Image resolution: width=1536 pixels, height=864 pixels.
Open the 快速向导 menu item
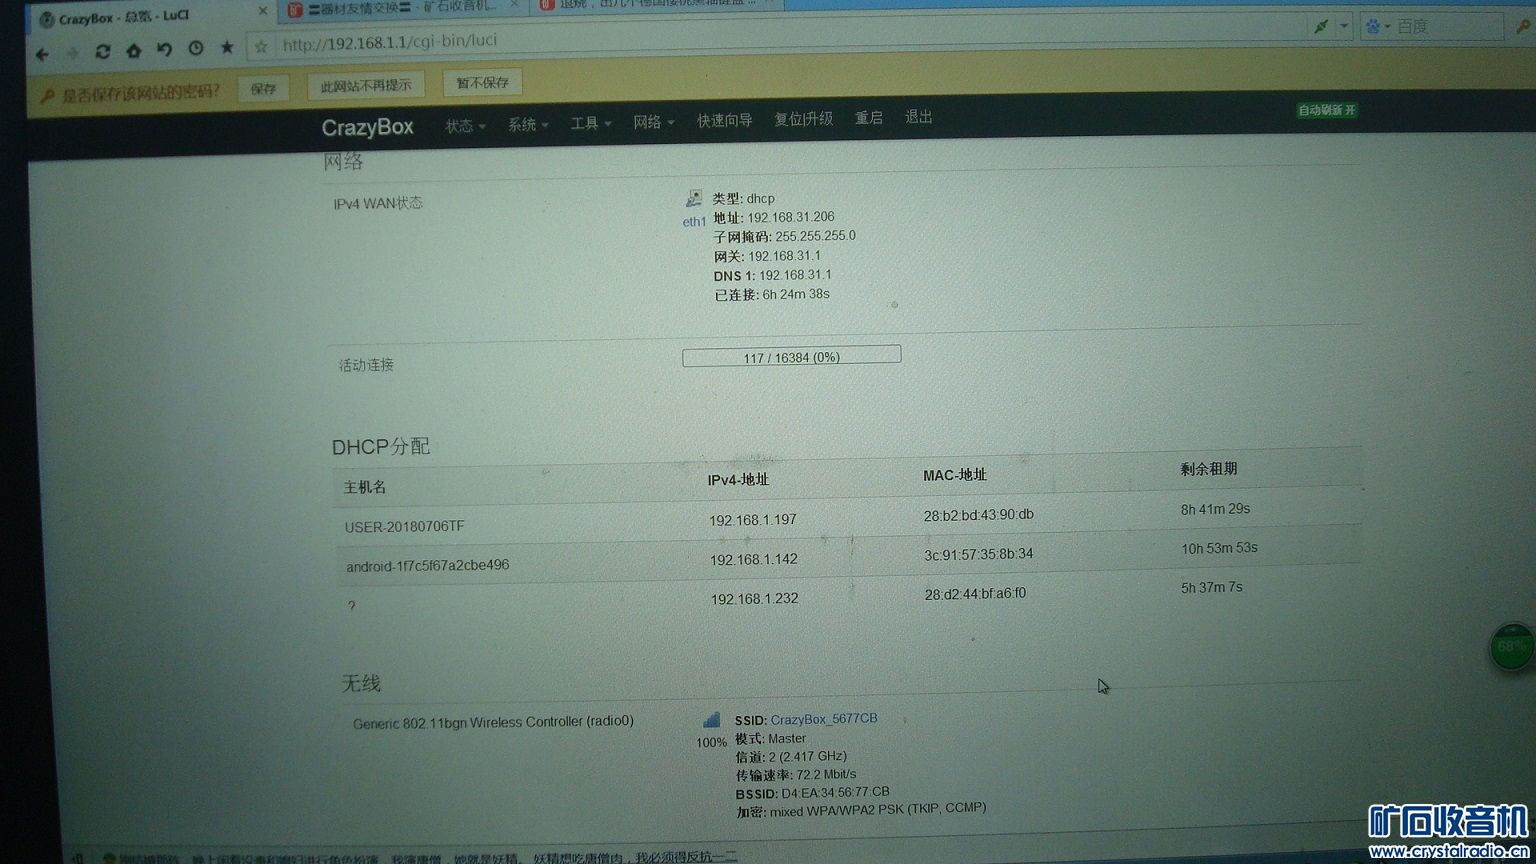pos(724,120)
